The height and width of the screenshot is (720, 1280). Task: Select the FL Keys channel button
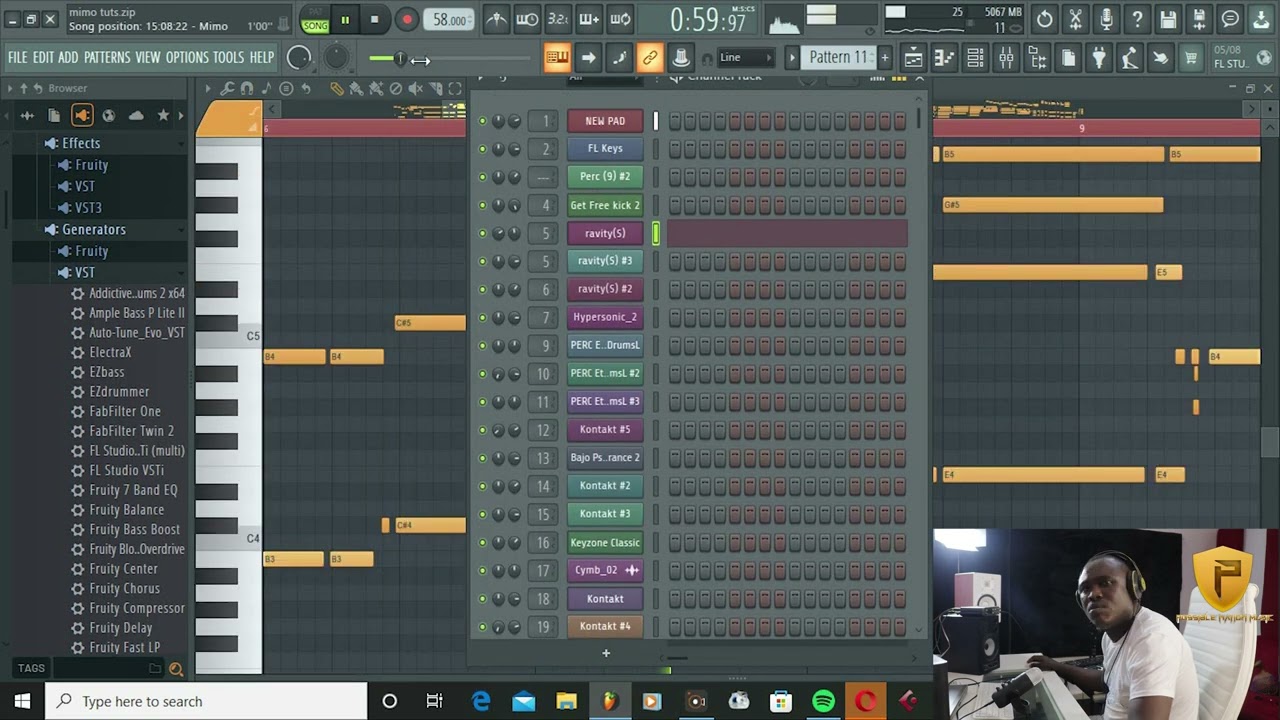point(605,149)
